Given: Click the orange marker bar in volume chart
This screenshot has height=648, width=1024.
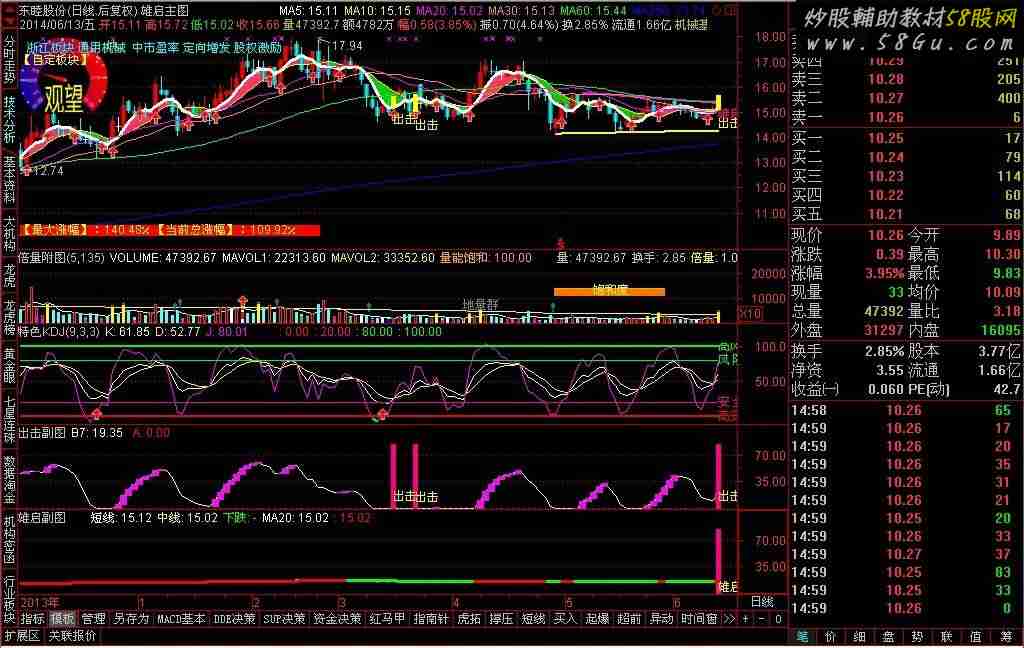Looking at the screenshot, I should 609,292.
